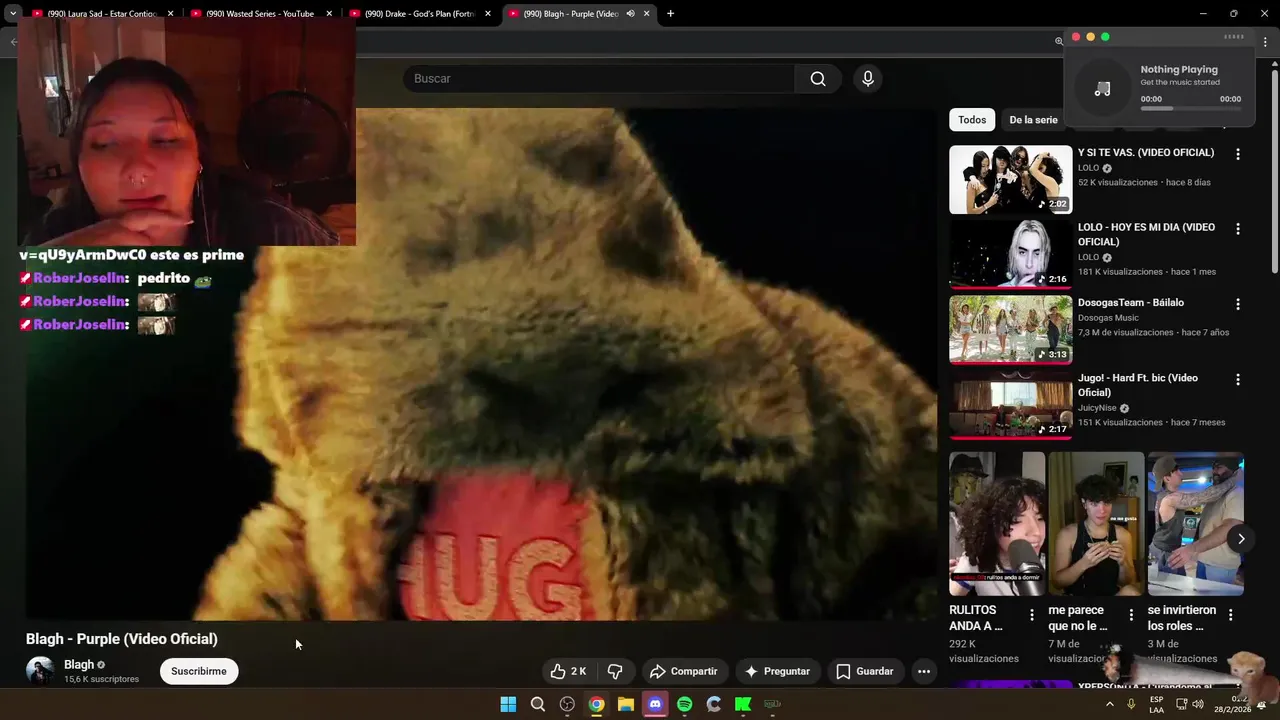Screen dimensions: 1280x720
Task: Open LOLO channel under Y SI TE VAS
Action: click(1088, 168)
